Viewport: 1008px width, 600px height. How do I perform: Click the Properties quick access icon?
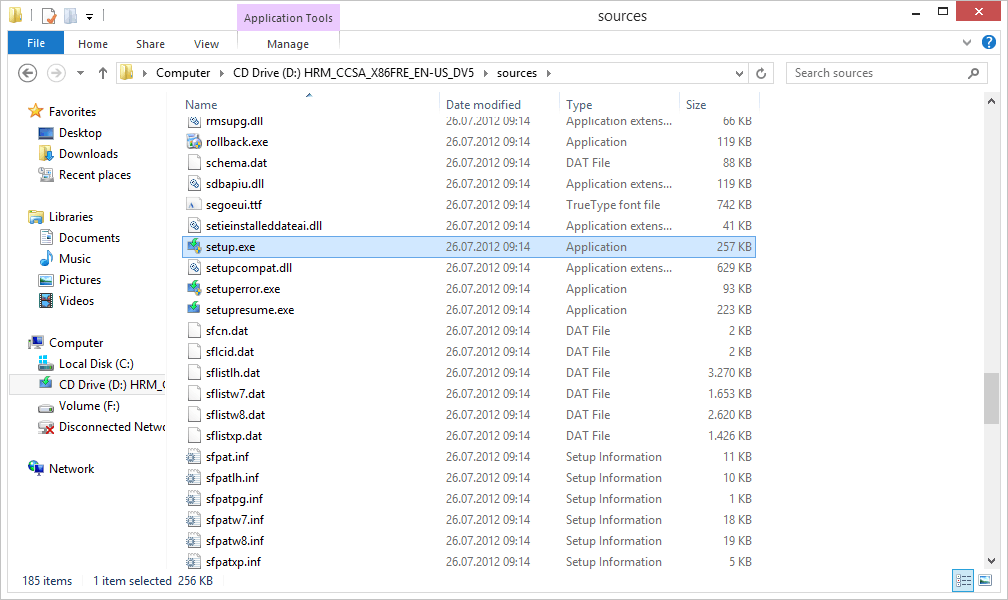click(49, 15)
